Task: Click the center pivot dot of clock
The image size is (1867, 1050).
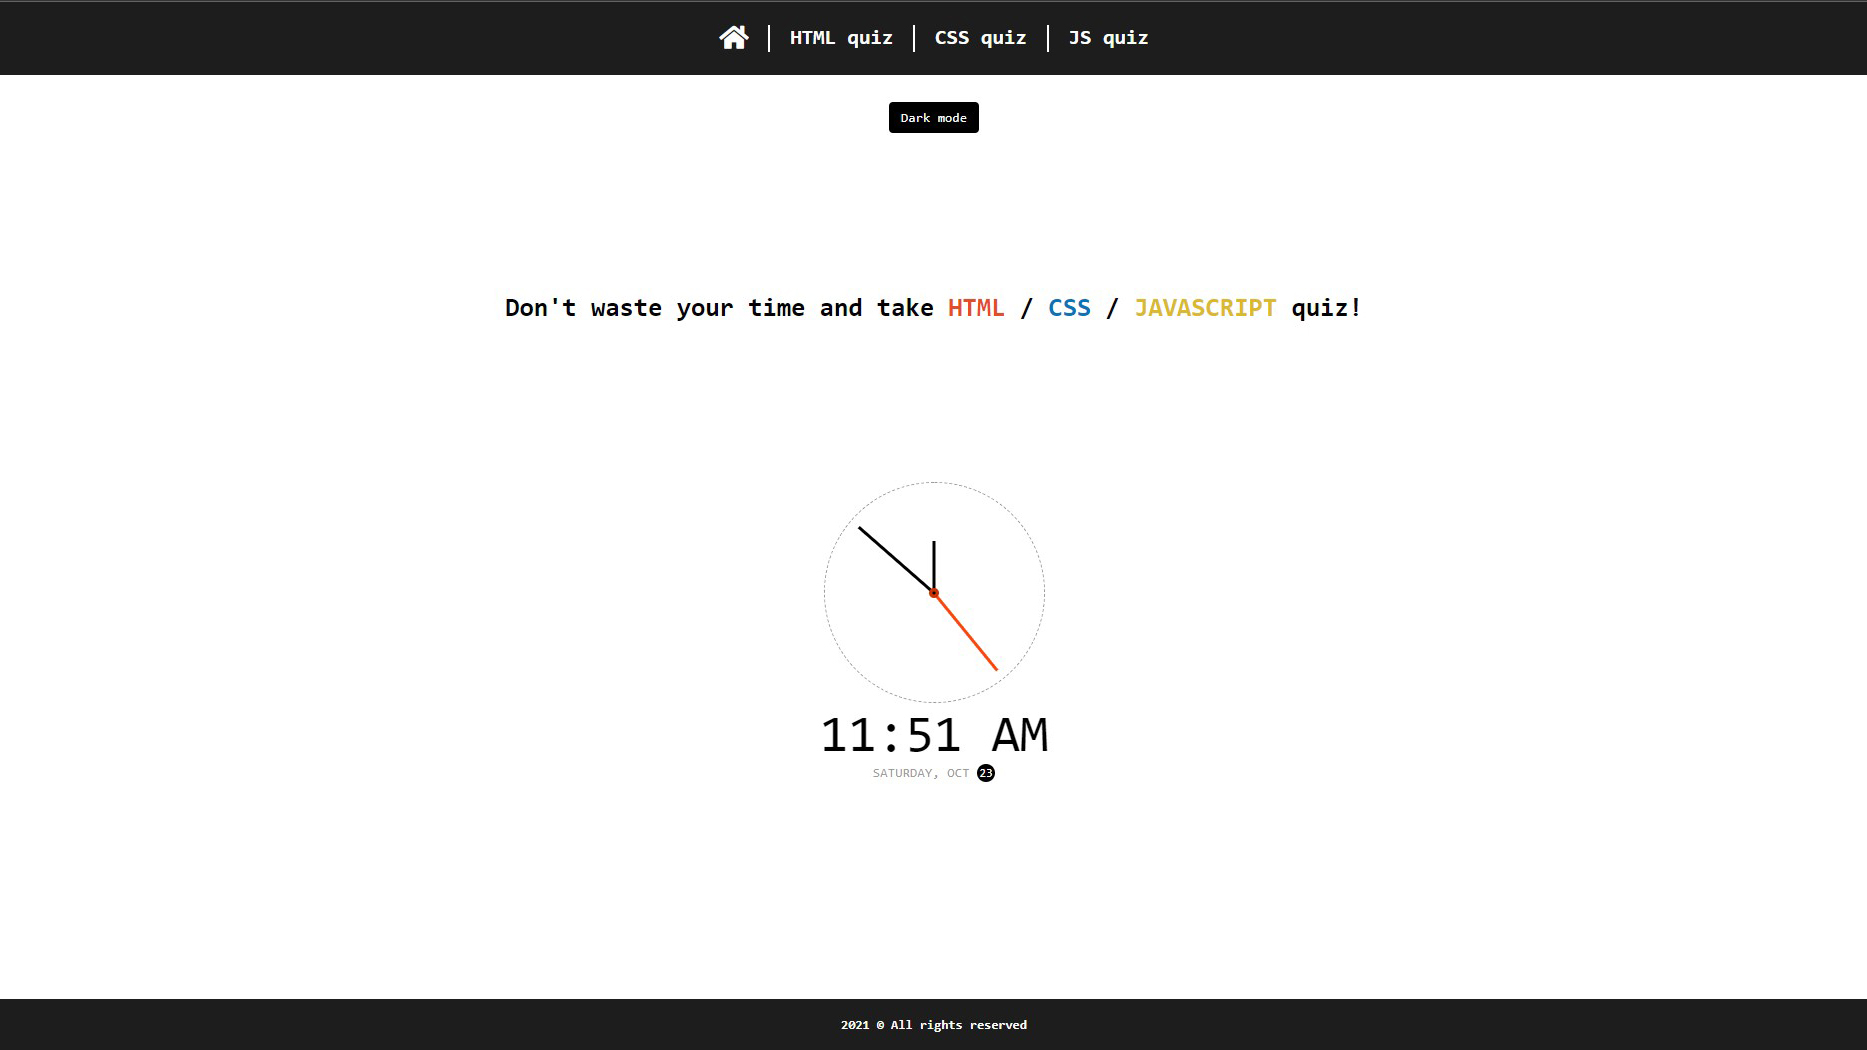Action: point(934,593)
